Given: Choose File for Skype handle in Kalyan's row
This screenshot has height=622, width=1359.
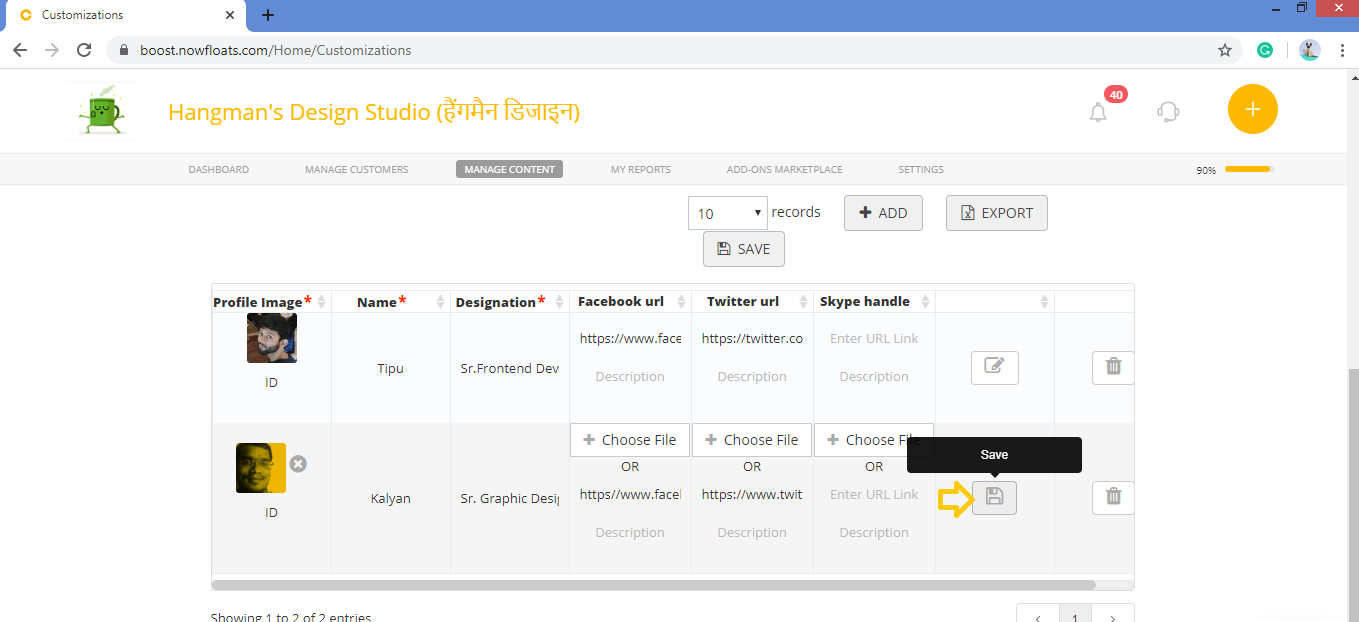Looking at the screenshot, I should 874,440.
